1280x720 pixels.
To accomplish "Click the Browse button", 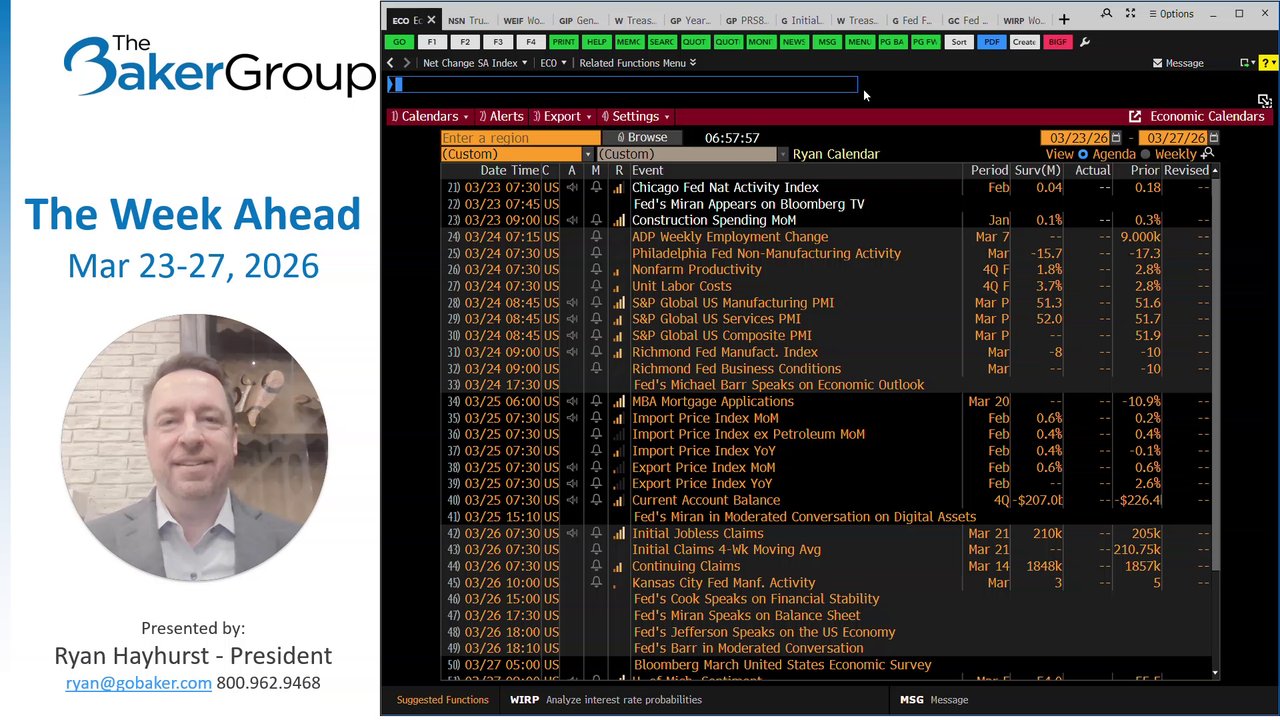I will coord(641,138).
